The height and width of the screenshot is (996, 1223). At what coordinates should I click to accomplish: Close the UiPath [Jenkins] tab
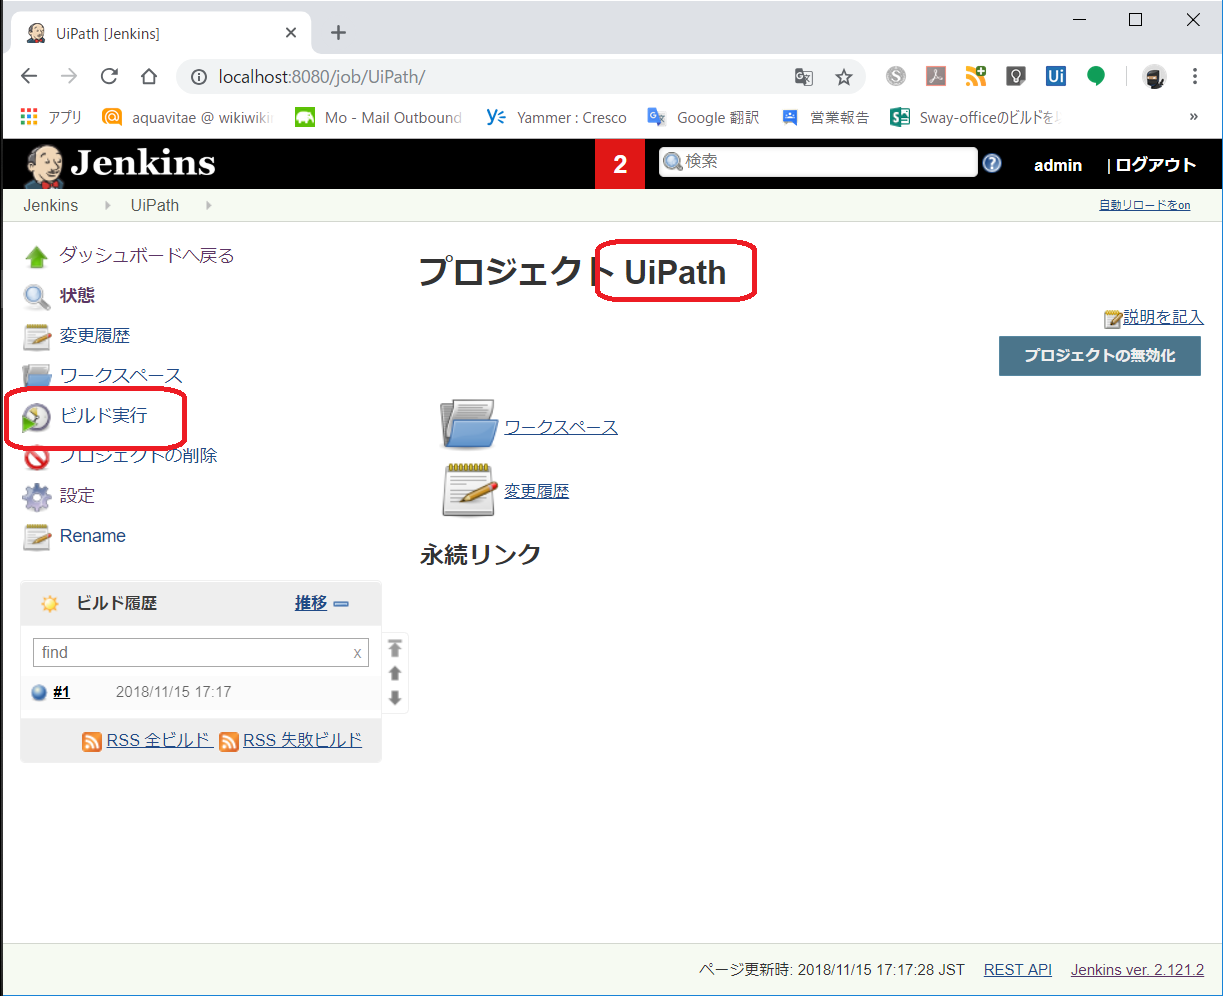(x=291, y=33)
